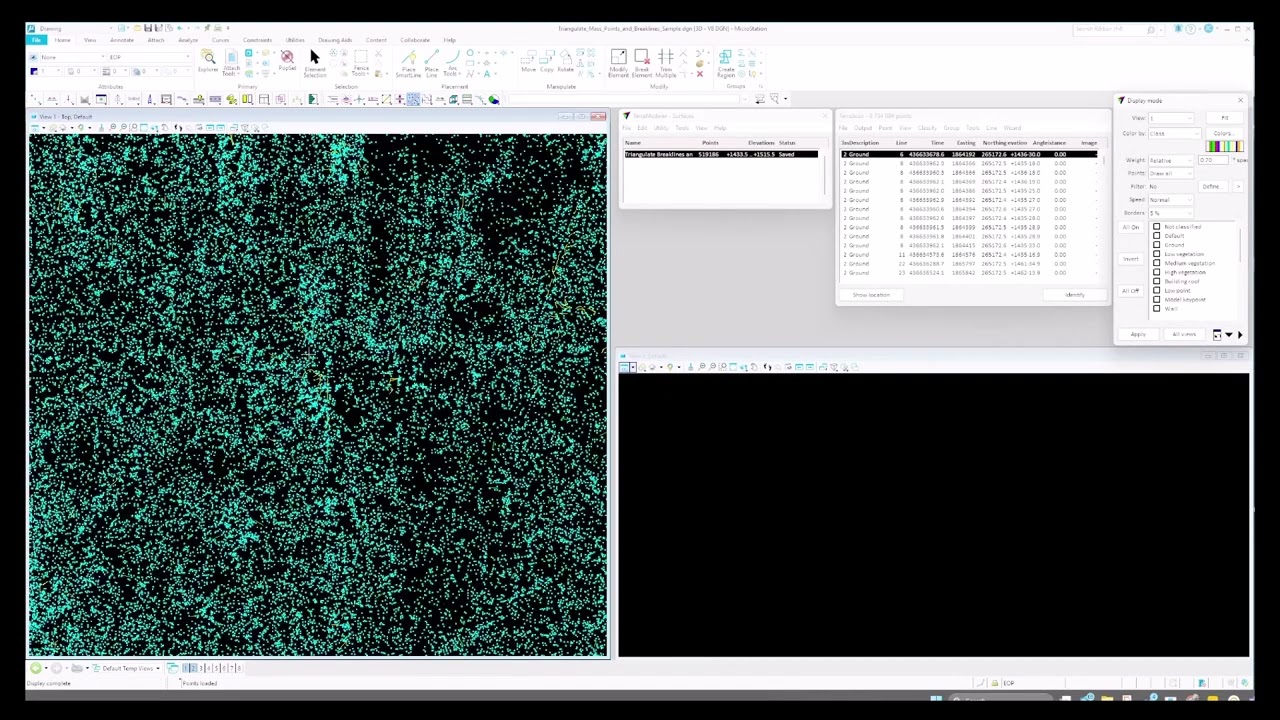Select the Place Line tool
The width and height of the screenshot is (1280, 720).
(x=432, y=63)
